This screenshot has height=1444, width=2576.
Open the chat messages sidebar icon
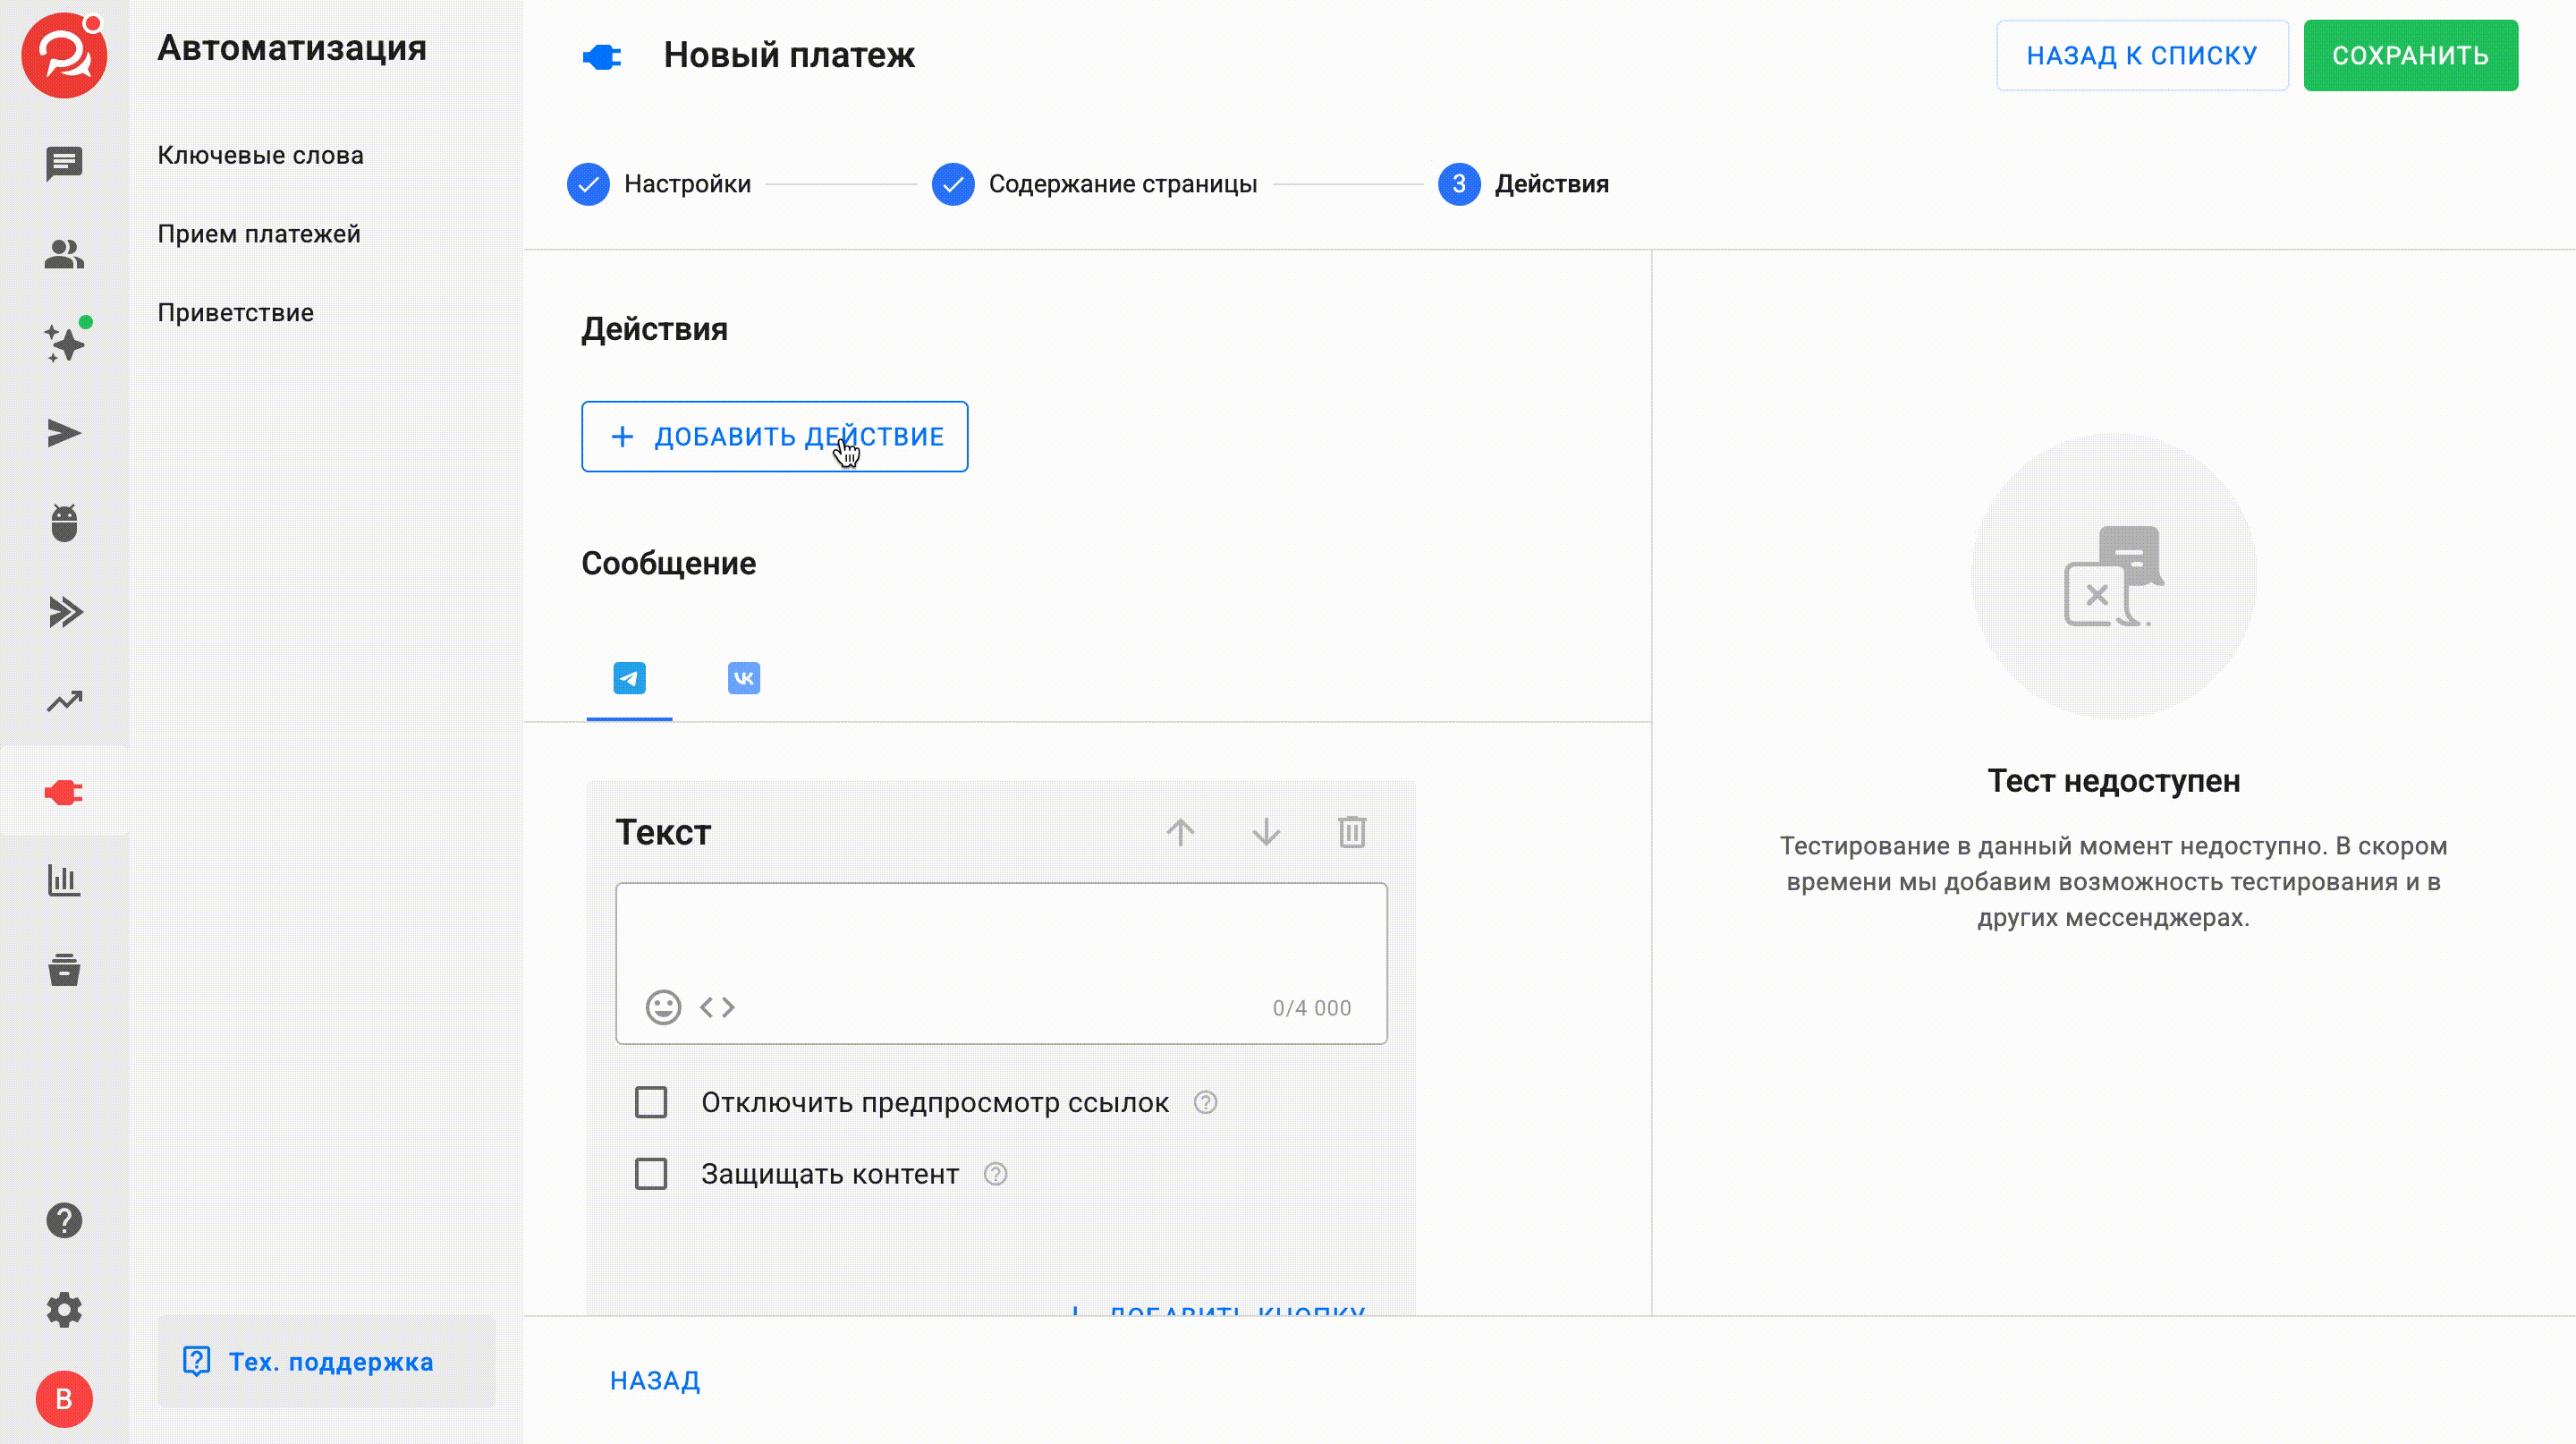pos(64,163)
